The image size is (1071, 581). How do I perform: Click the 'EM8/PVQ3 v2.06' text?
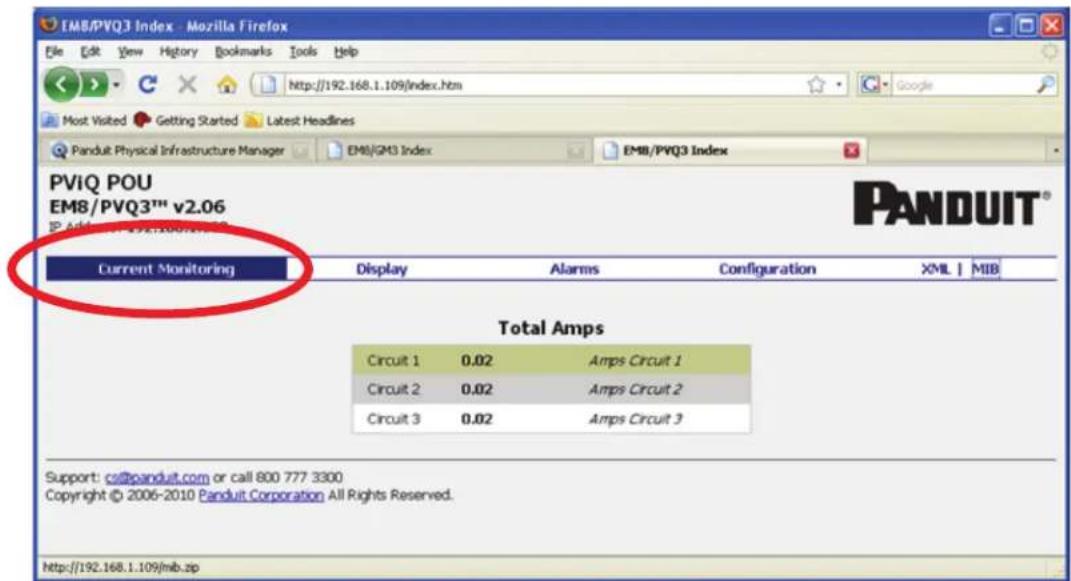pos(137,206)
